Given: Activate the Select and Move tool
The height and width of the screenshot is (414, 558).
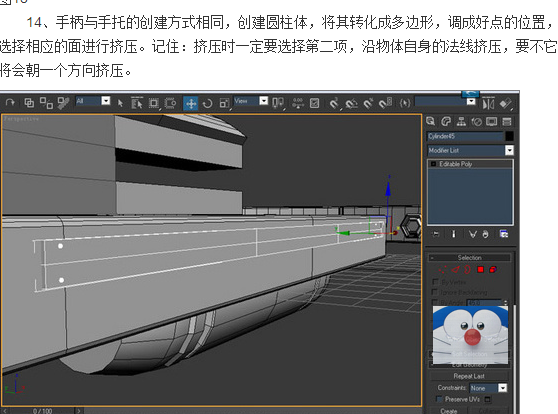Looking at the screenshot, I should (x=191, y=104).
